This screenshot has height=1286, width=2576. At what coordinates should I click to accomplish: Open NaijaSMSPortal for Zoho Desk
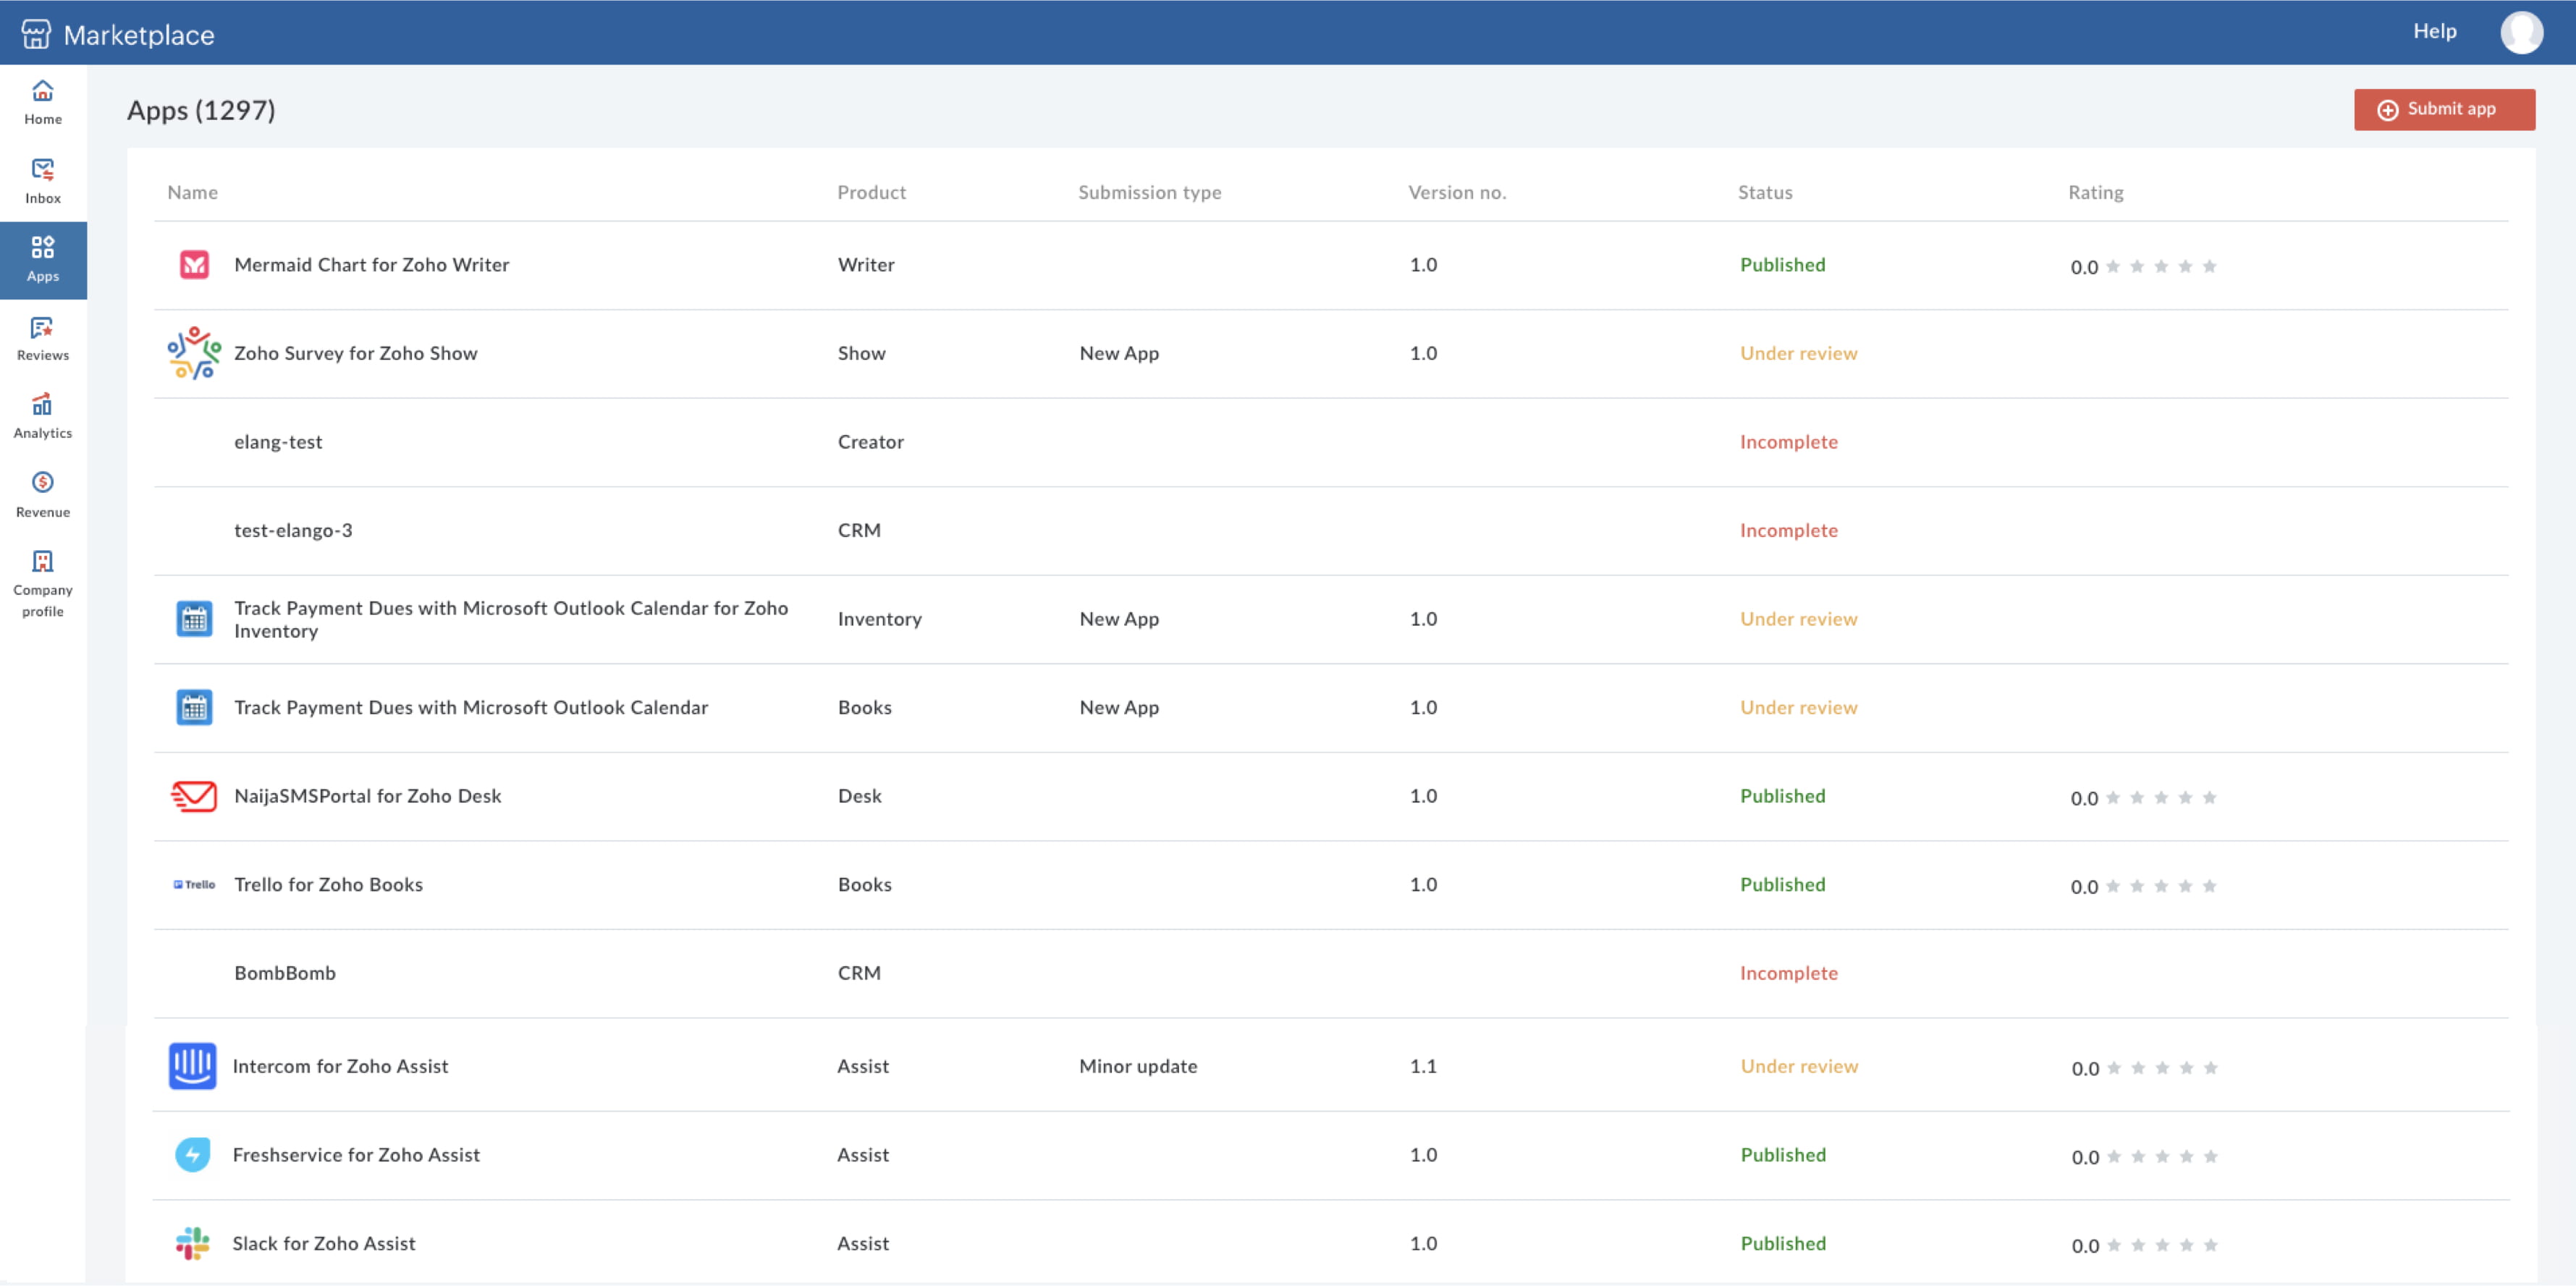pos(368,796)
